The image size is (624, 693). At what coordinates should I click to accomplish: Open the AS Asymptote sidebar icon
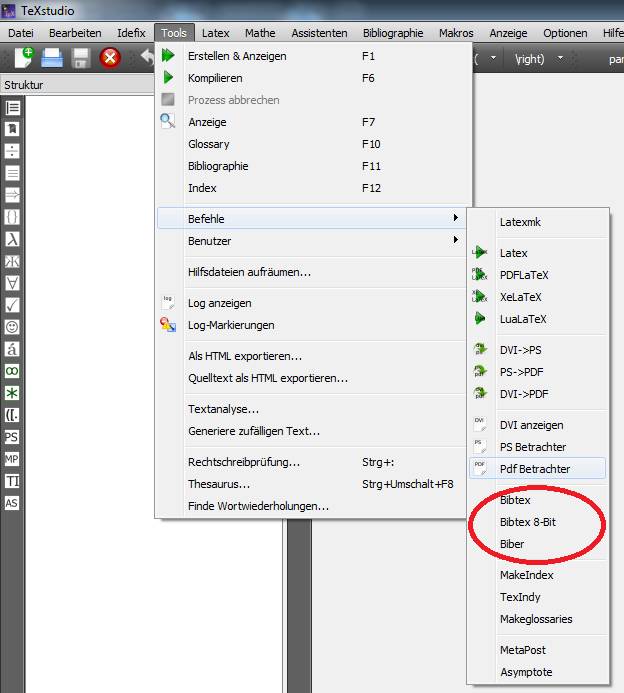coord(12,503)
